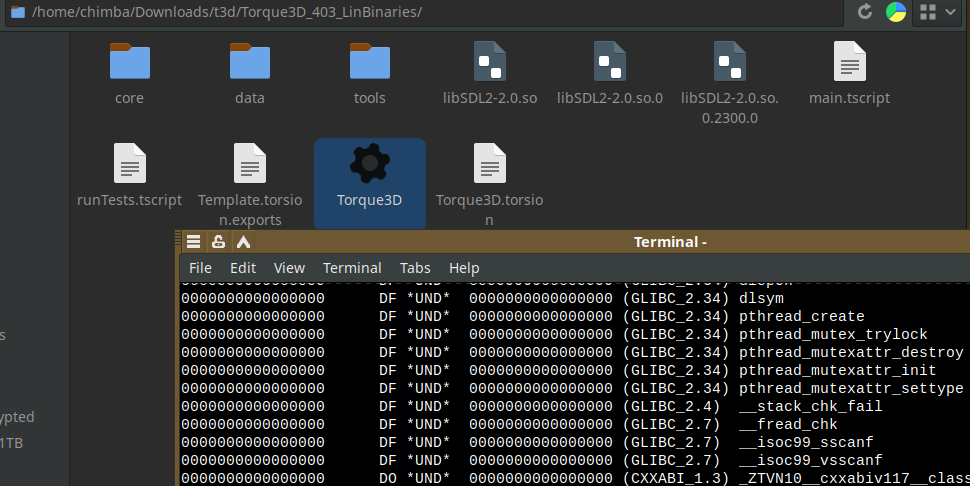Open the view mode dropdown arrow
Screen dimensions: 970x486
(950, 12)
